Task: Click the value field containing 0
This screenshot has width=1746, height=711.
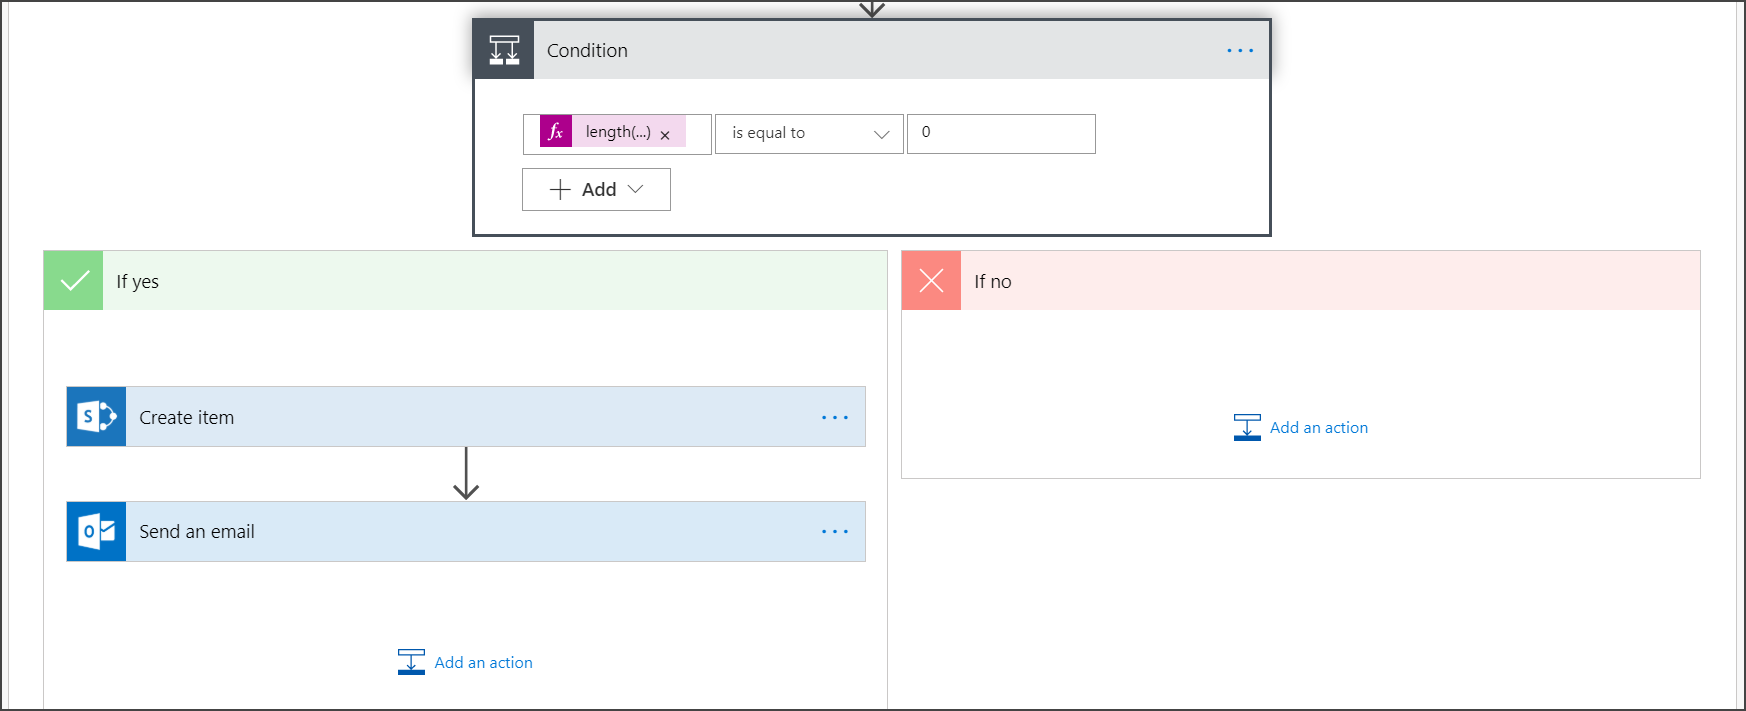Action: click(x=1001, y=134)
